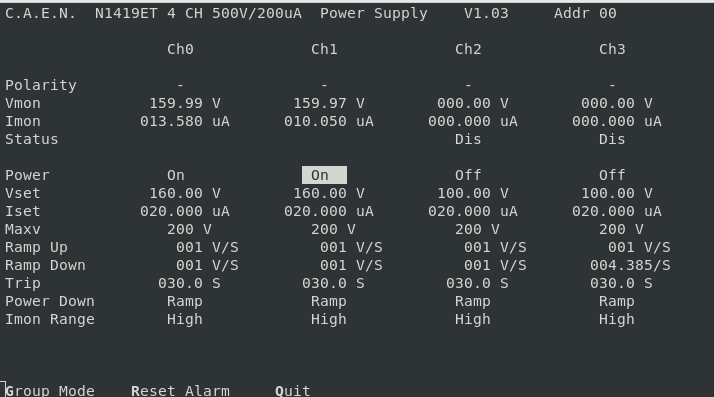Select Ch3 Maxv 200 V value
This screenshot has height=397, width=714.
[621, 229]
